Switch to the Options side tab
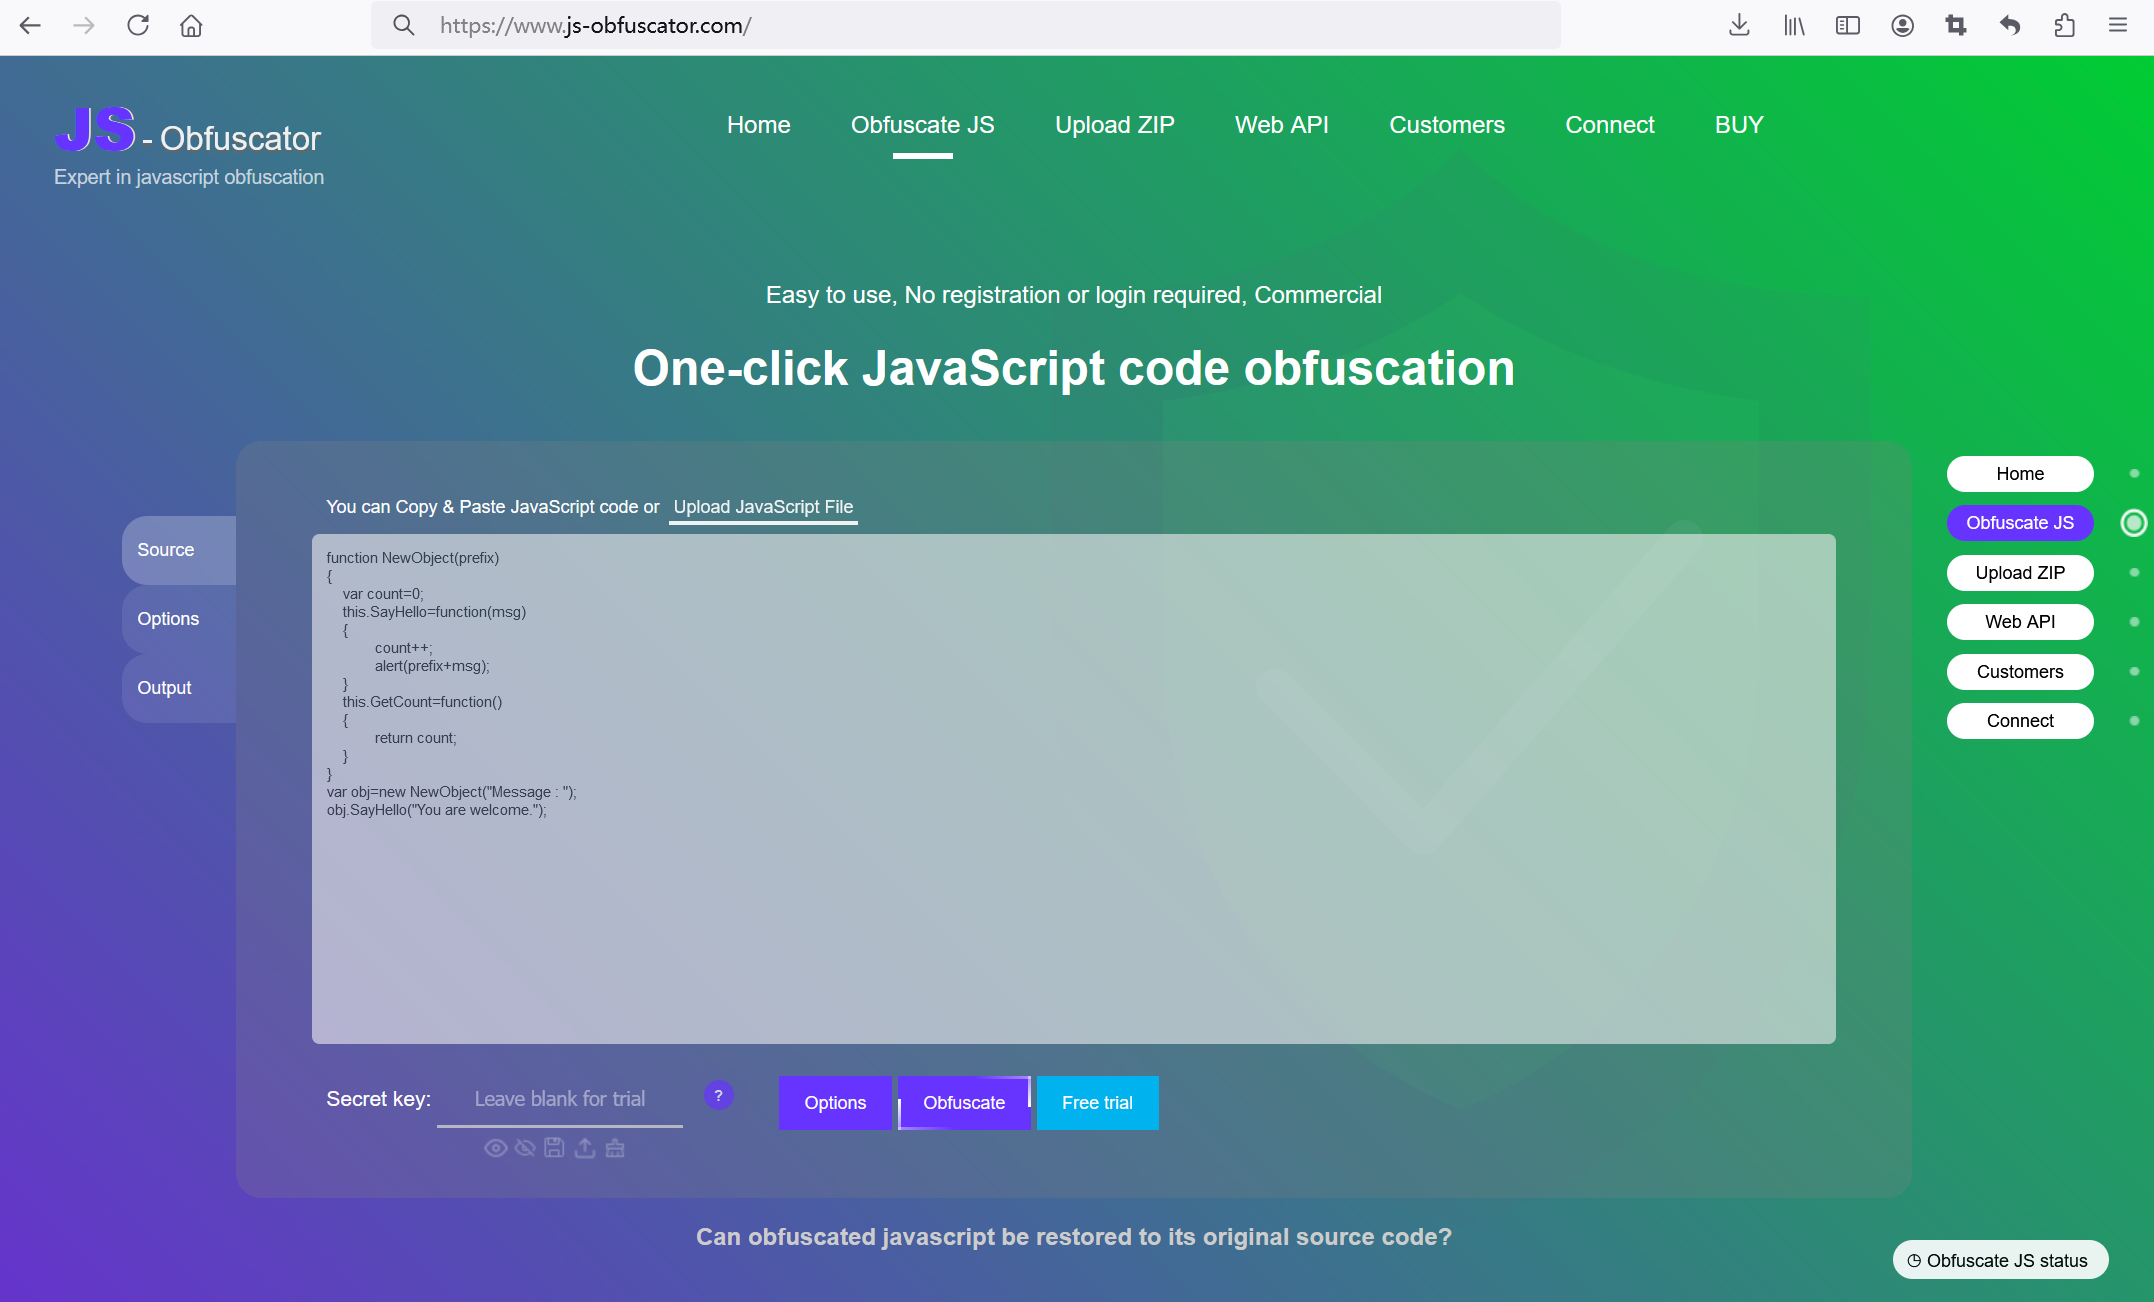Image resolution: width=2154 pixels, height=1302 pixels. pos(179,619)
